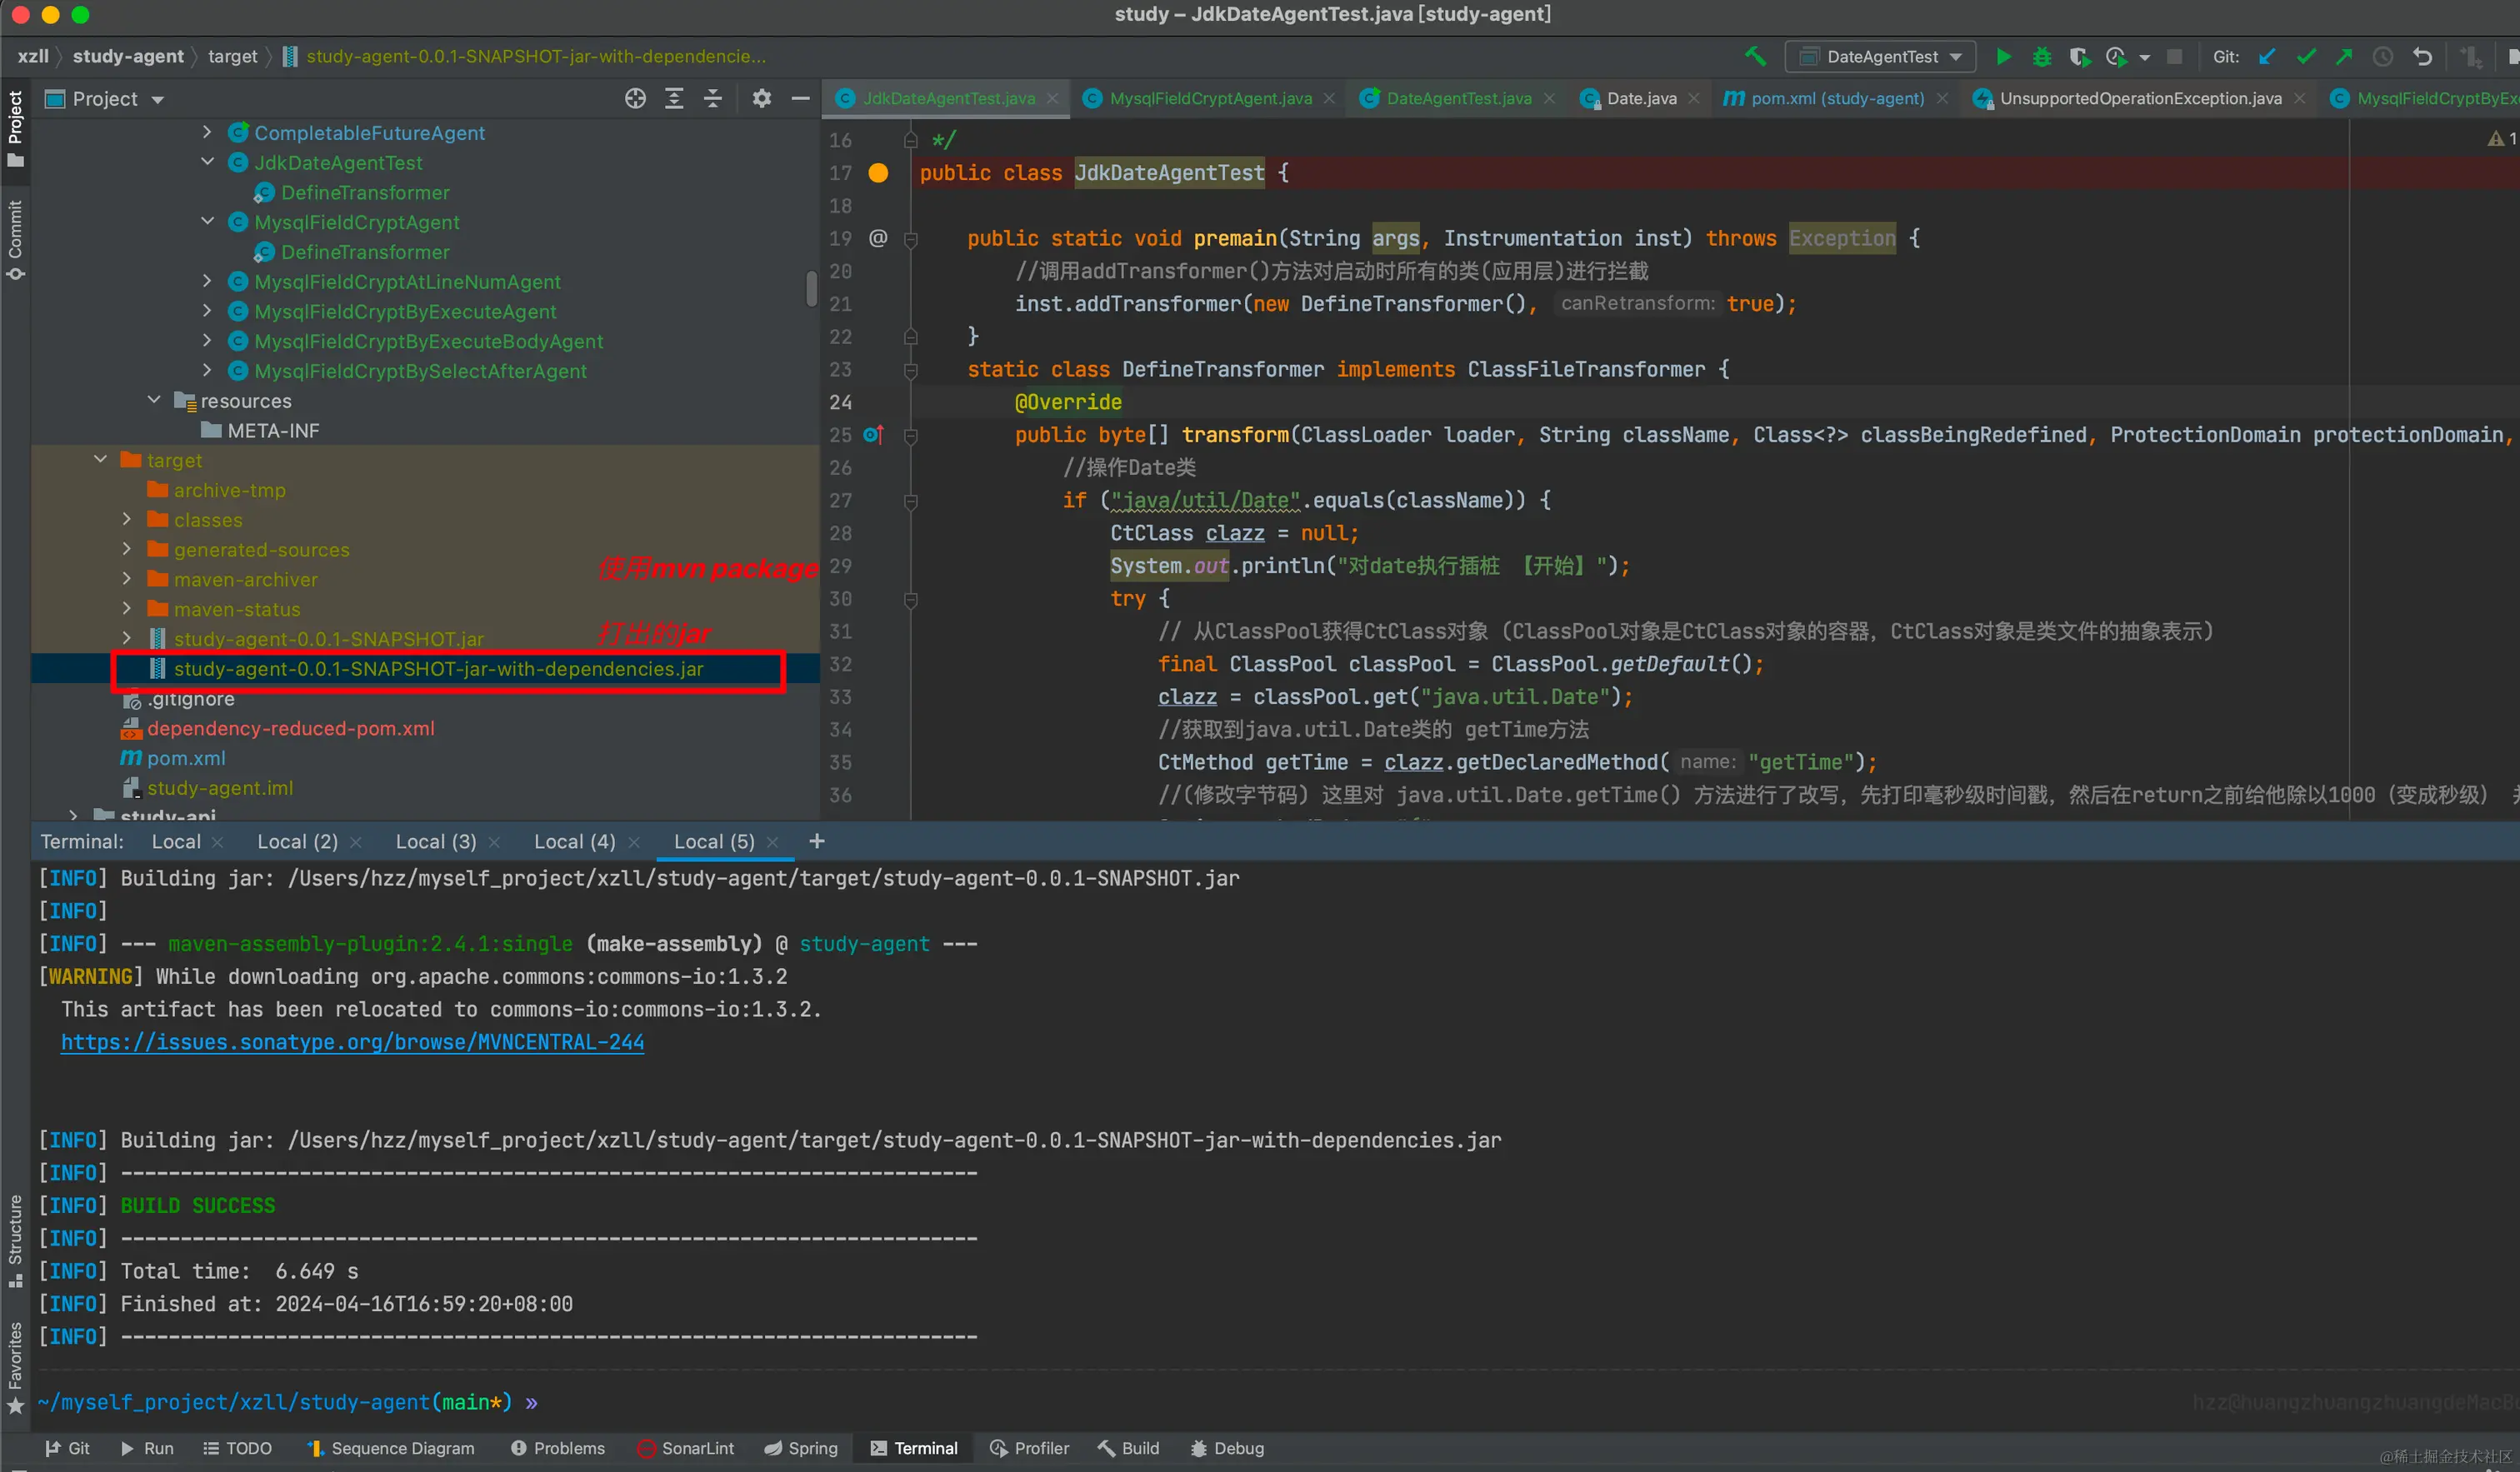
Task: Toggle breakpoint on line 17
Action: click(x=878, y=173)
